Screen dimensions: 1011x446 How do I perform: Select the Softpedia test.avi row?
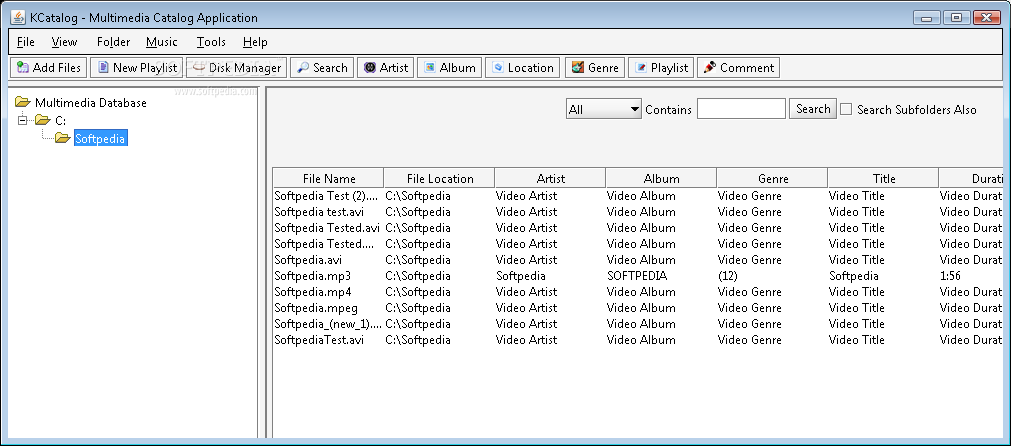[637, 212]
